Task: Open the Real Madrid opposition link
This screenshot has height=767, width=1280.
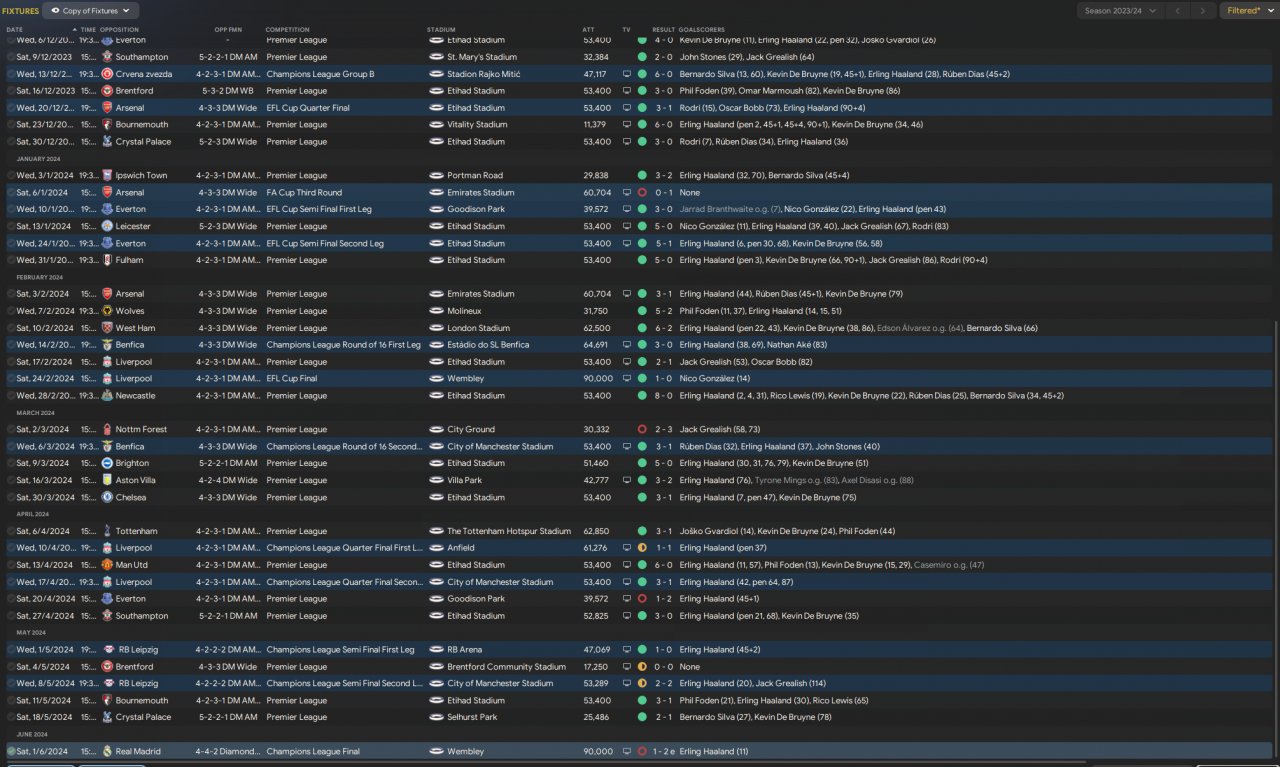Action: tap(138, 751)
